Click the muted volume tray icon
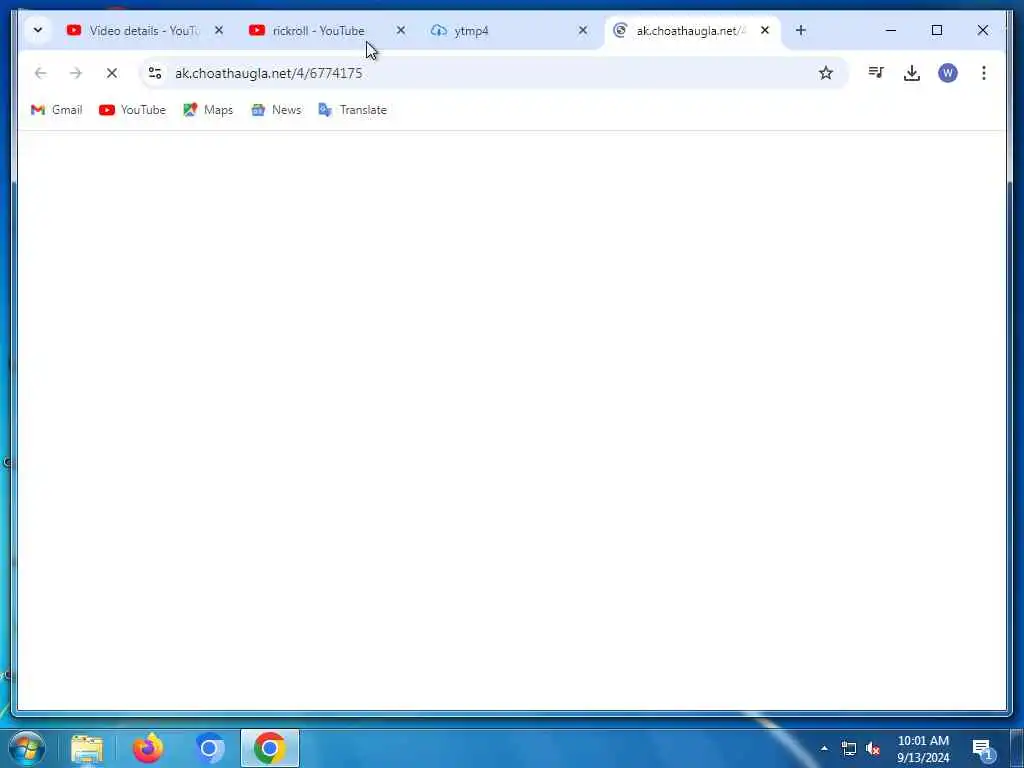 [x=872, y=748]
